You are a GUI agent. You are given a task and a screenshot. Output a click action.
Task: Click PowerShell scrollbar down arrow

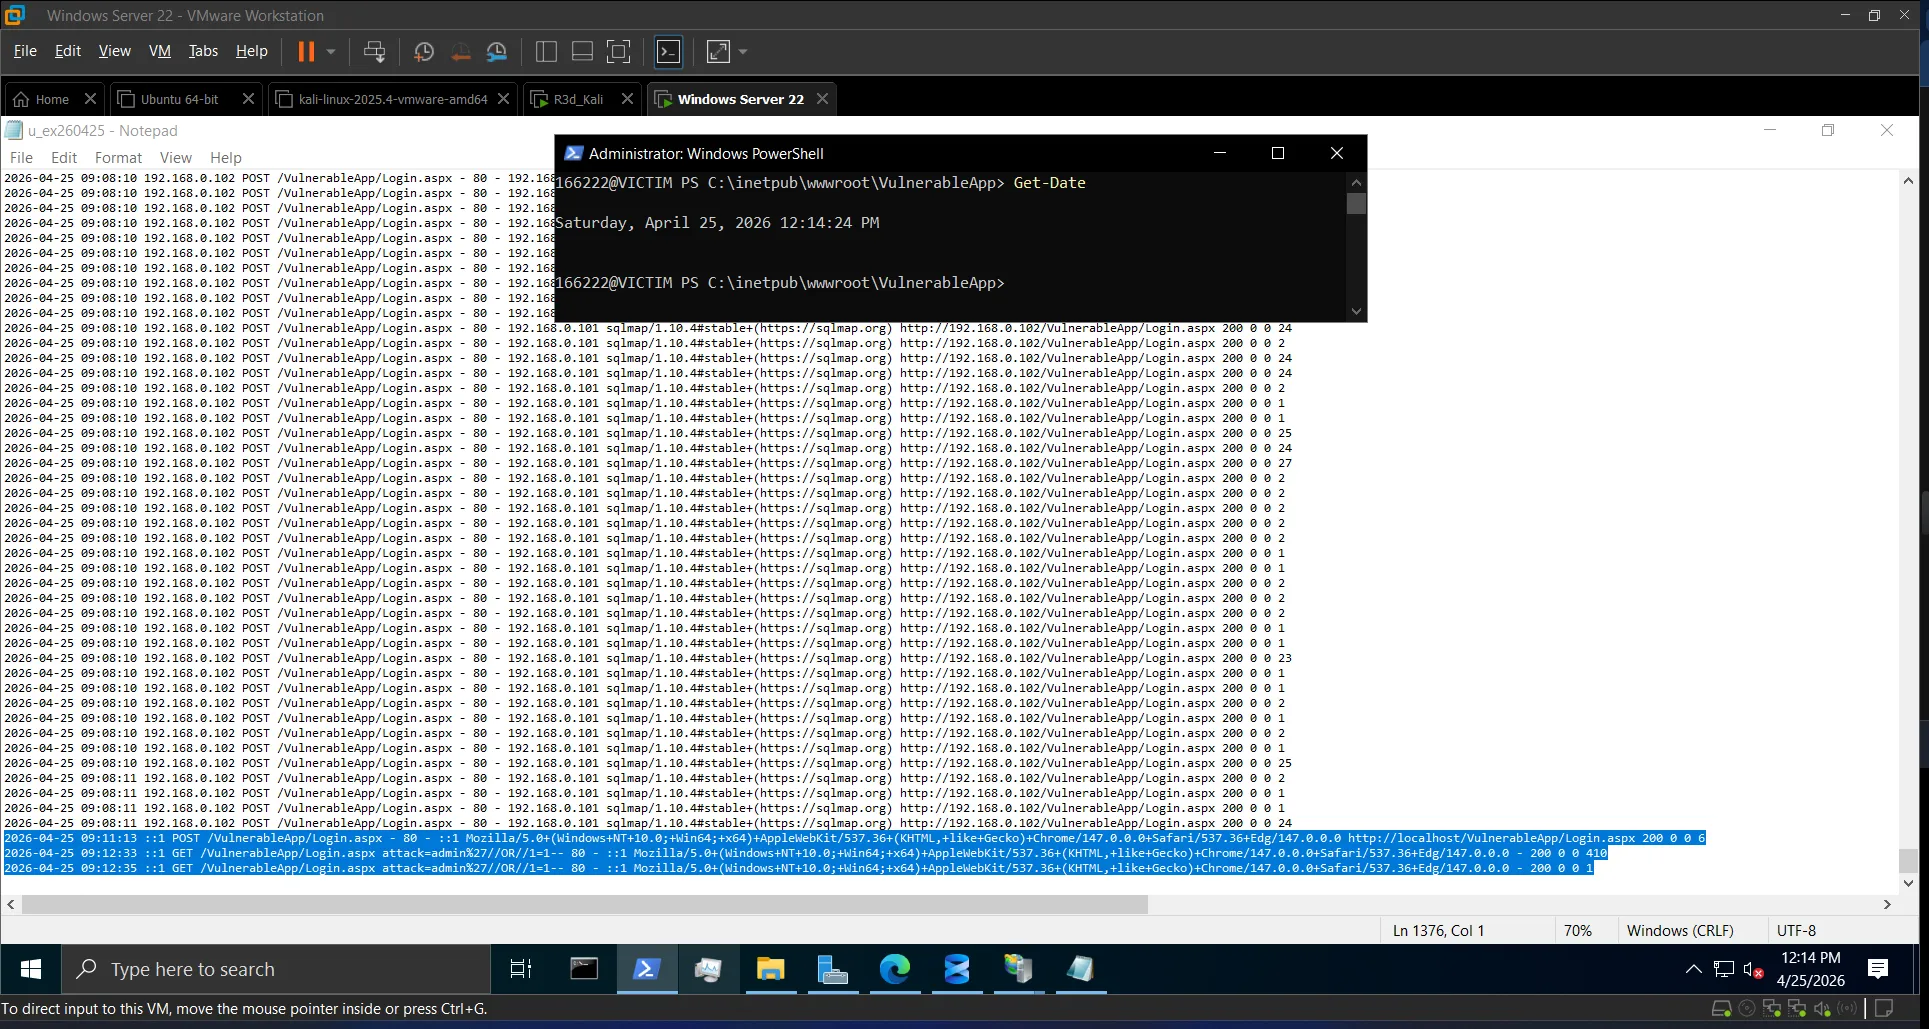click(1356, 311)
